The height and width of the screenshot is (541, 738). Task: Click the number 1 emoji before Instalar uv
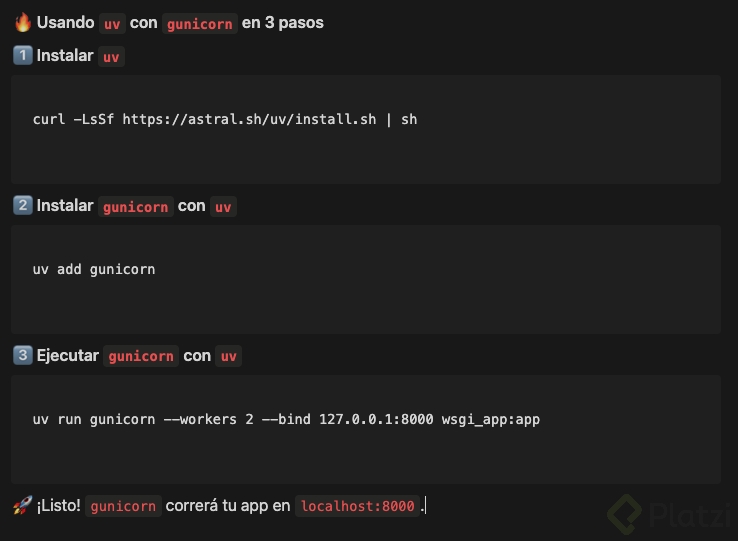(22, 56)
